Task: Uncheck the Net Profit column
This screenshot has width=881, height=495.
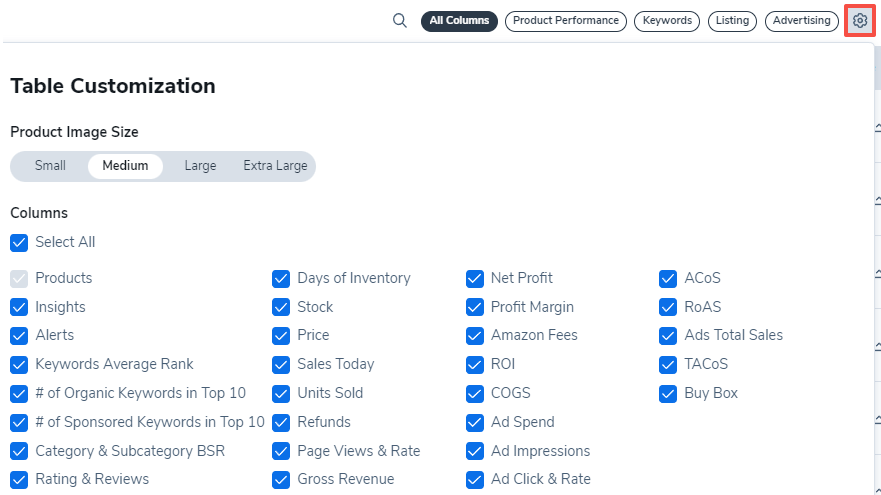Action: [475, 278]
